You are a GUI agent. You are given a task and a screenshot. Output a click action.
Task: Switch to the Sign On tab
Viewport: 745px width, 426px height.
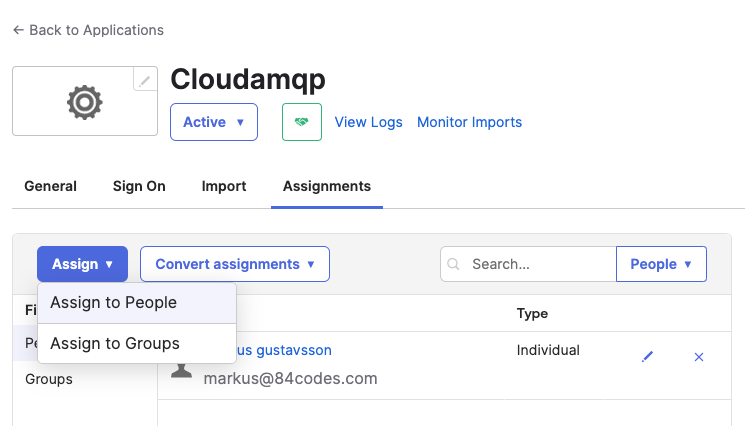click(139, 186)
